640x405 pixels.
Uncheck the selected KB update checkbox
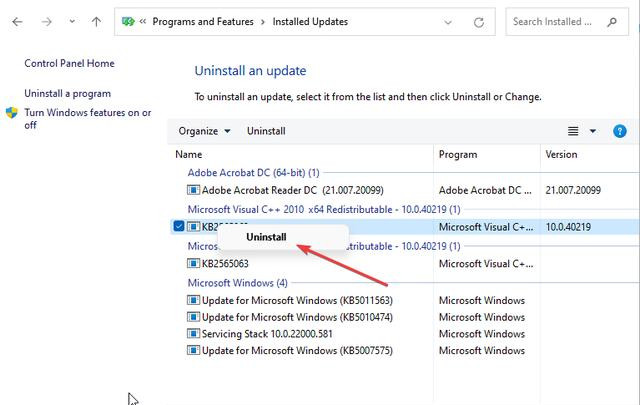click(179, 226)
